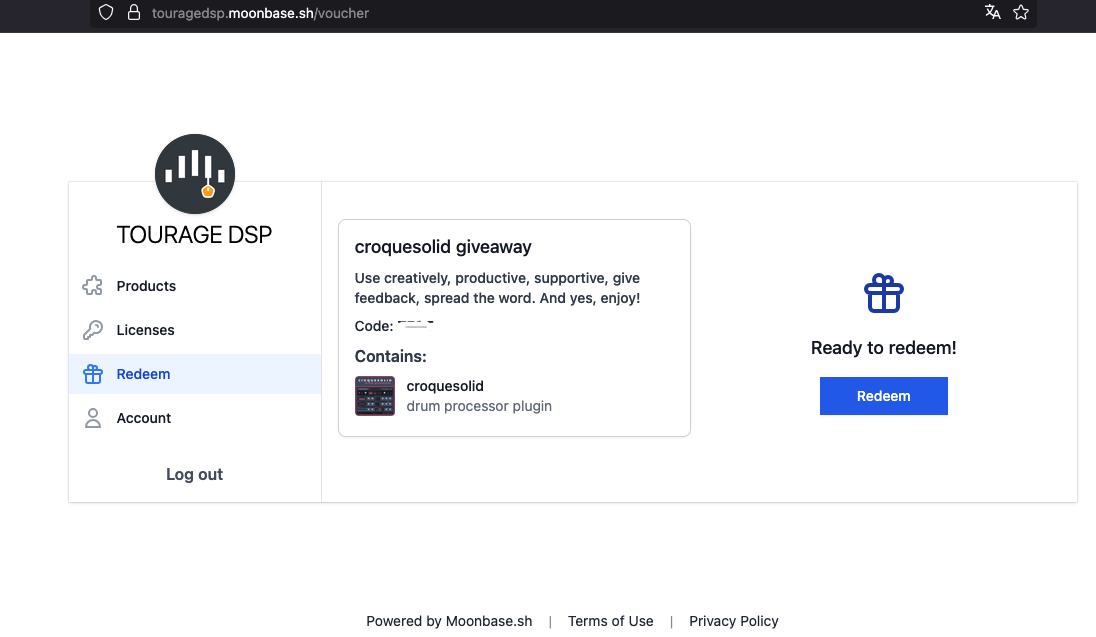Click the large blue gift icon

point(883,294)
